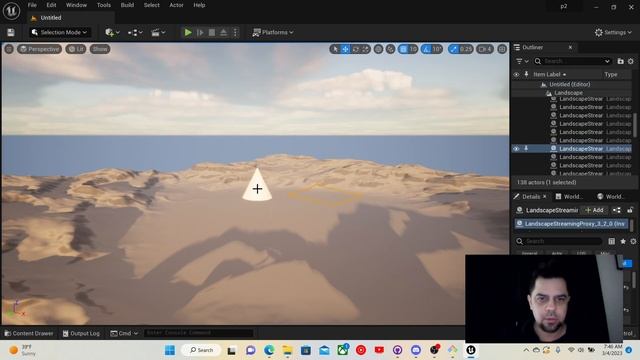This screenshot has height=360, width=640.
Task: Click the Perspective viewport type button
Action: pos(40,49)
